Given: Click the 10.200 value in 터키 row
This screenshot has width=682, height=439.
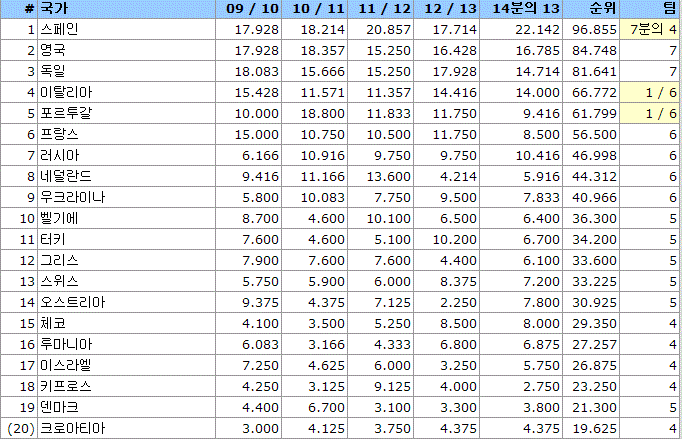Looking at the screenshot, I should coord(455,239).
